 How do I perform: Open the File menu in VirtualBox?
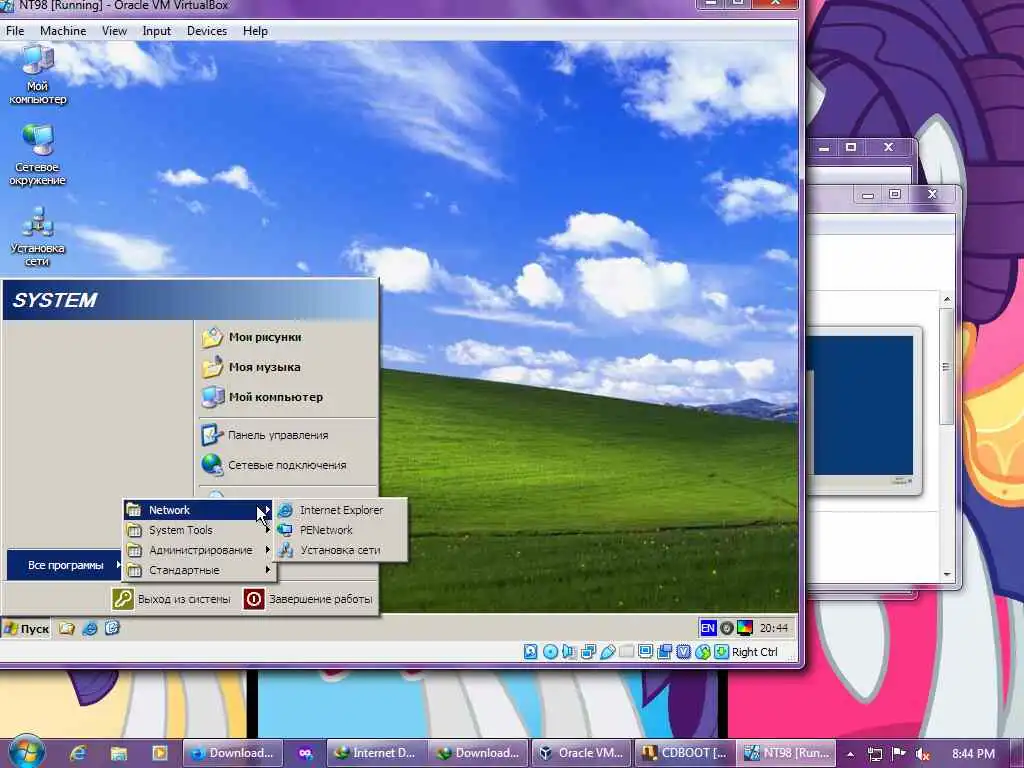(14, 31)
